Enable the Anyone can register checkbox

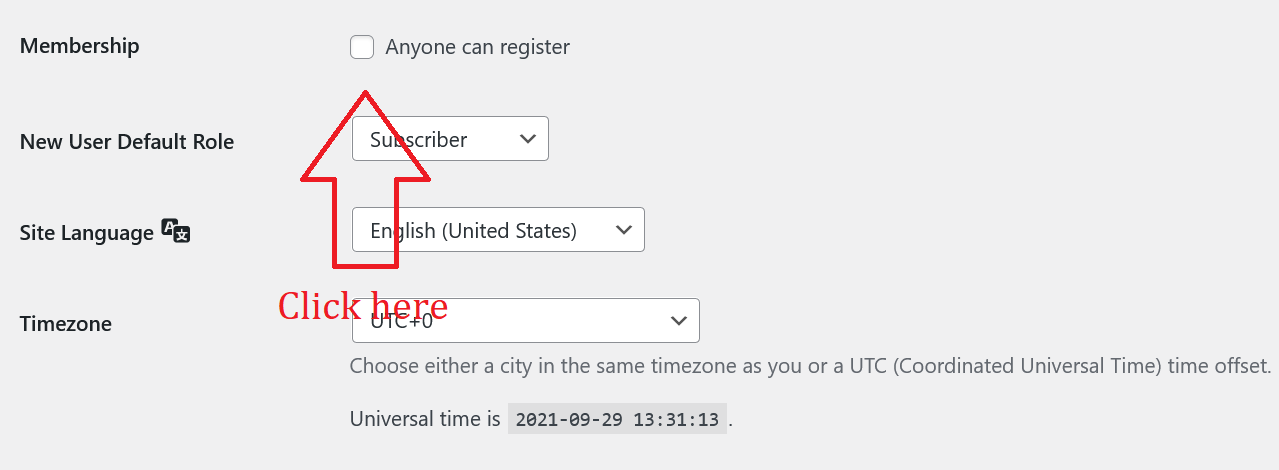(x=362, y=47)
